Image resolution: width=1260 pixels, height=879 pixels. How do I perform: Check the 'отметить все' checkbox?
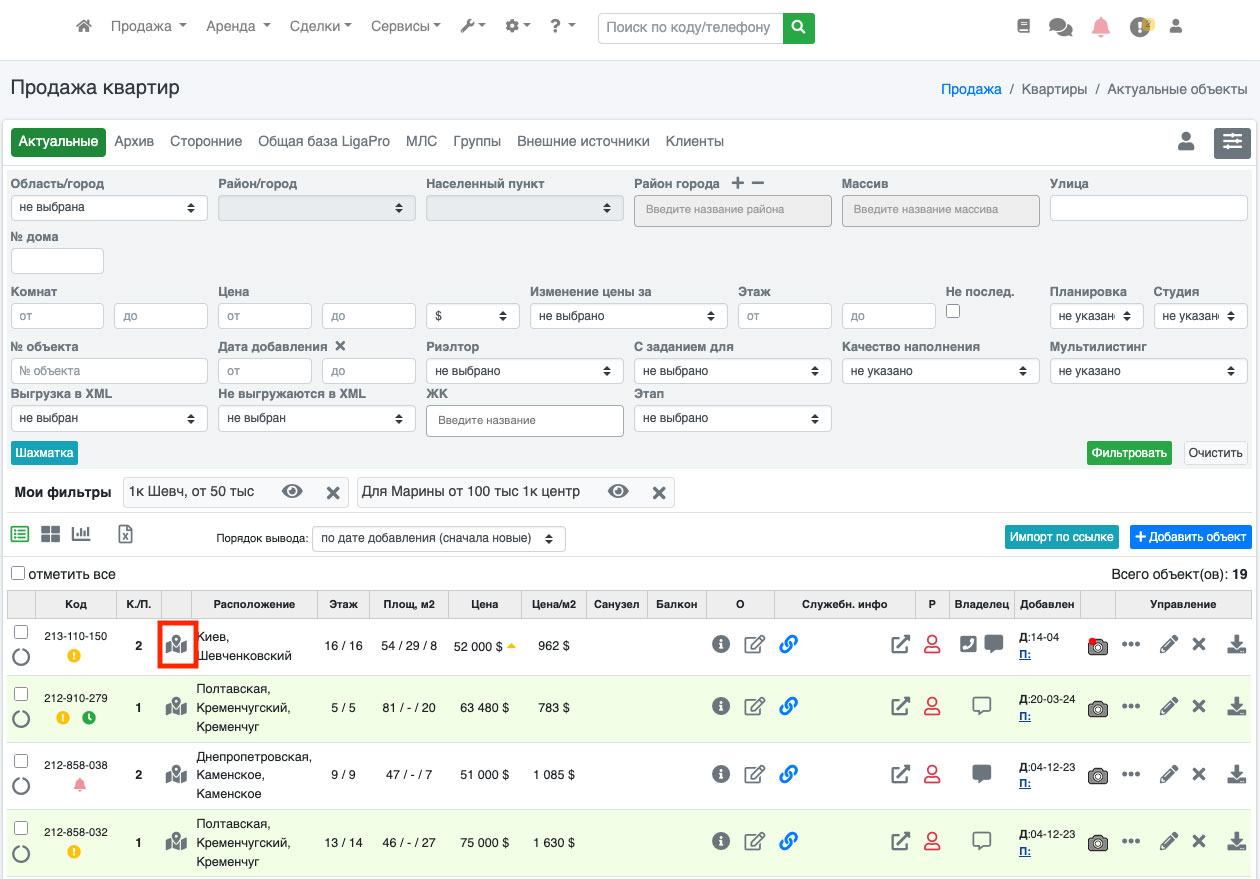tap(18, 573)
